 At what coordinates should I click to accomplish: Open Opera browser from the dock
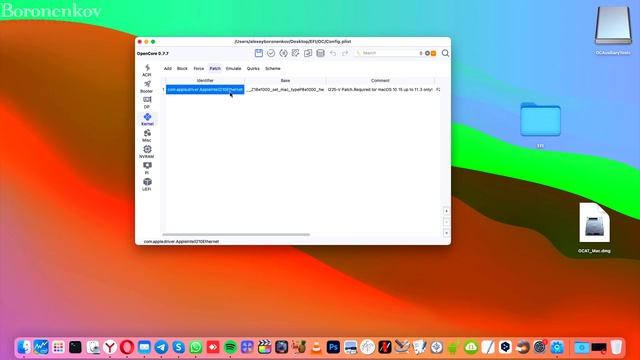pos(127,347)
